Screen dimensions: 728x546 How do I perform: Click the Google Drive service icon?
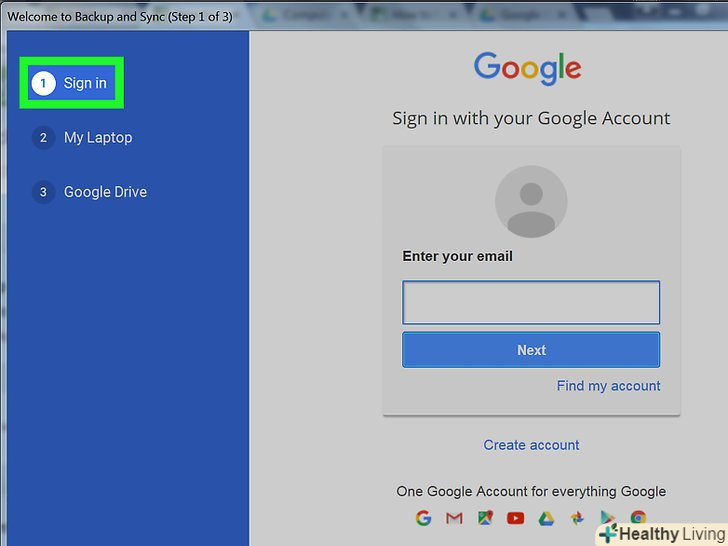coord(546,518)
